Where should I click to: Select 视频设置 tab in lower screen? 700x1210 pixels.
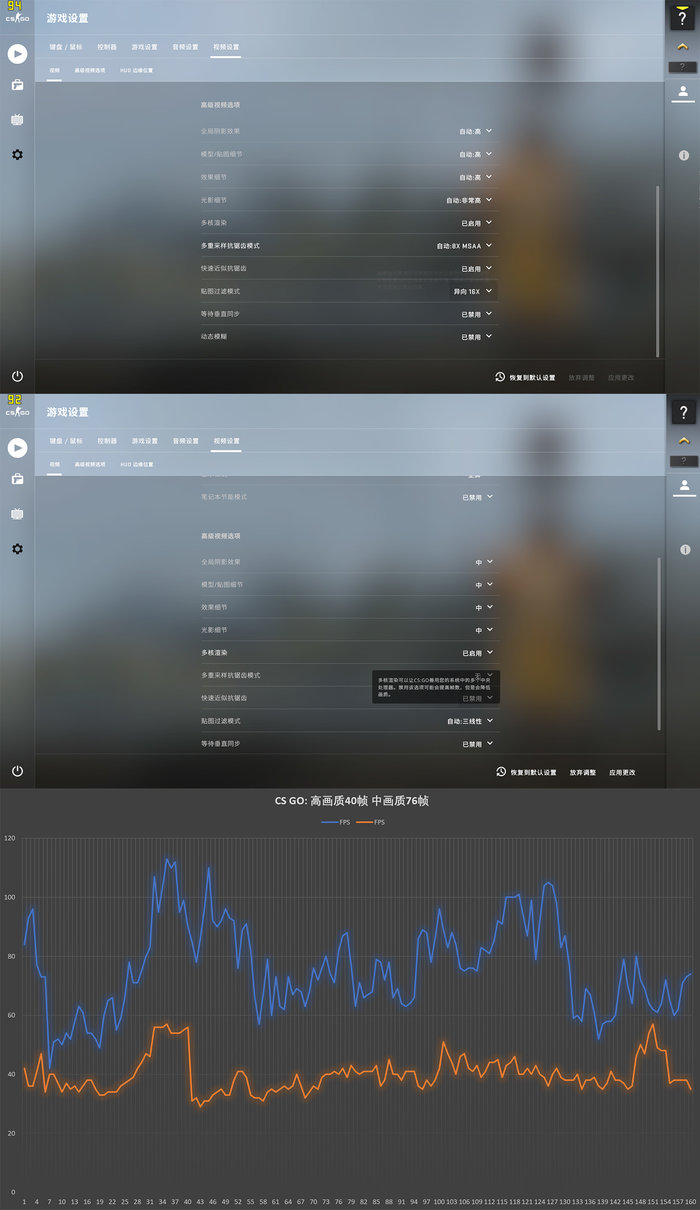(x=226, y=441)
